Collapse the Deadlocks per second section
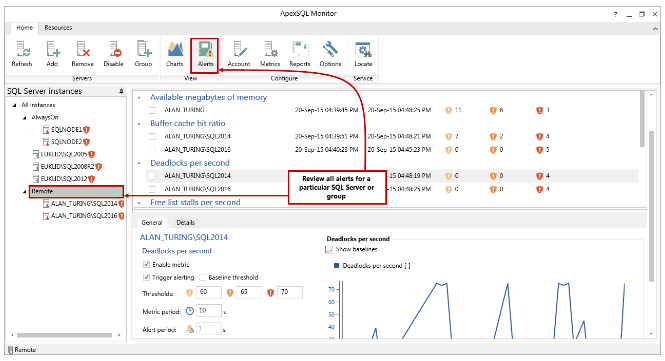This screenshot has height=361, width=665. tap(139, 163)
